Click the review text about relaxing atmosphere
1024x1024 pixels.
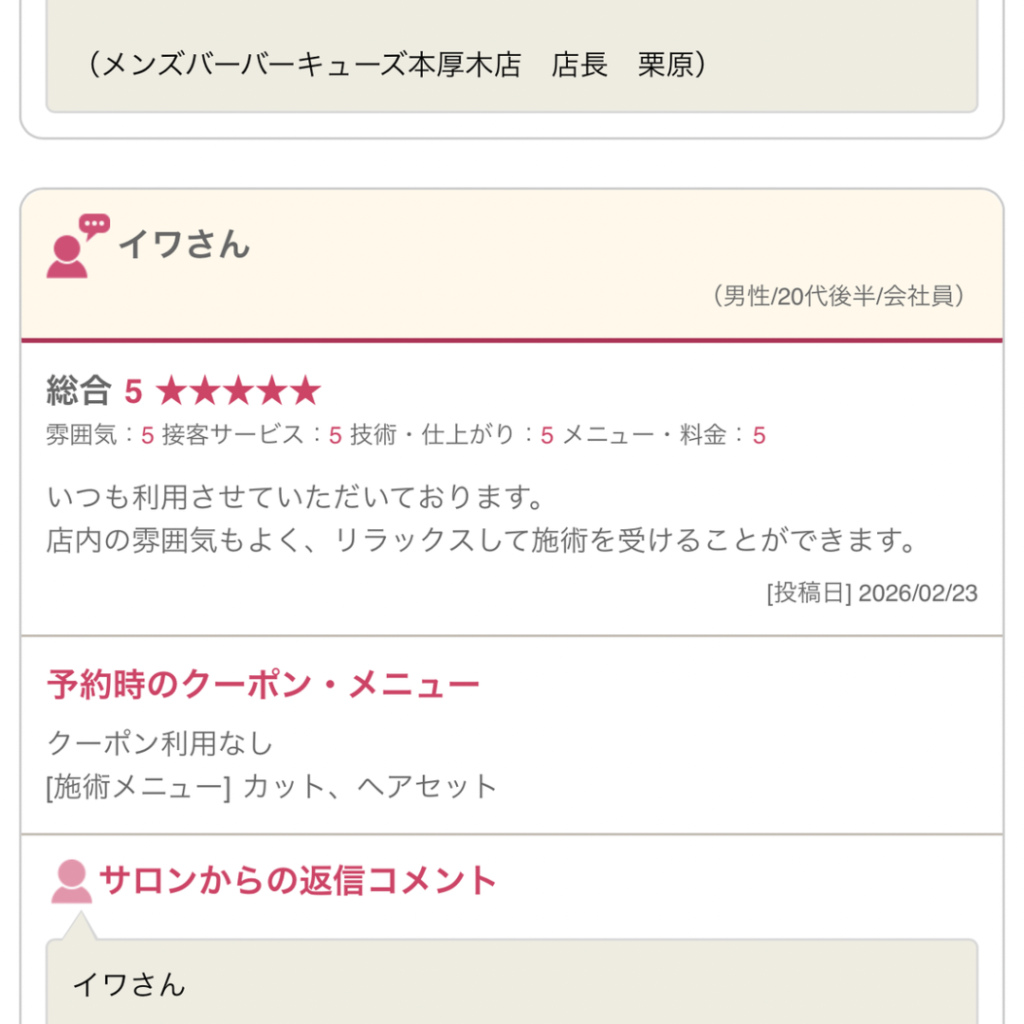(481, 541)
